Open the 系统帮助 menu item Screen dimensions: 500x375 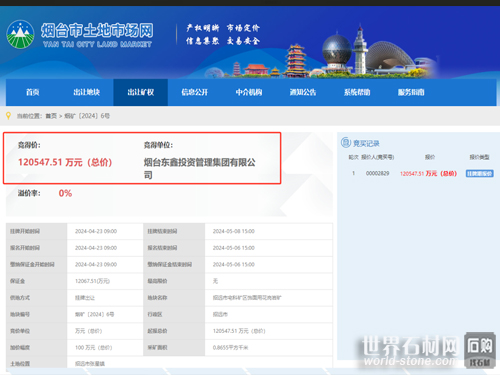[357, 92]
